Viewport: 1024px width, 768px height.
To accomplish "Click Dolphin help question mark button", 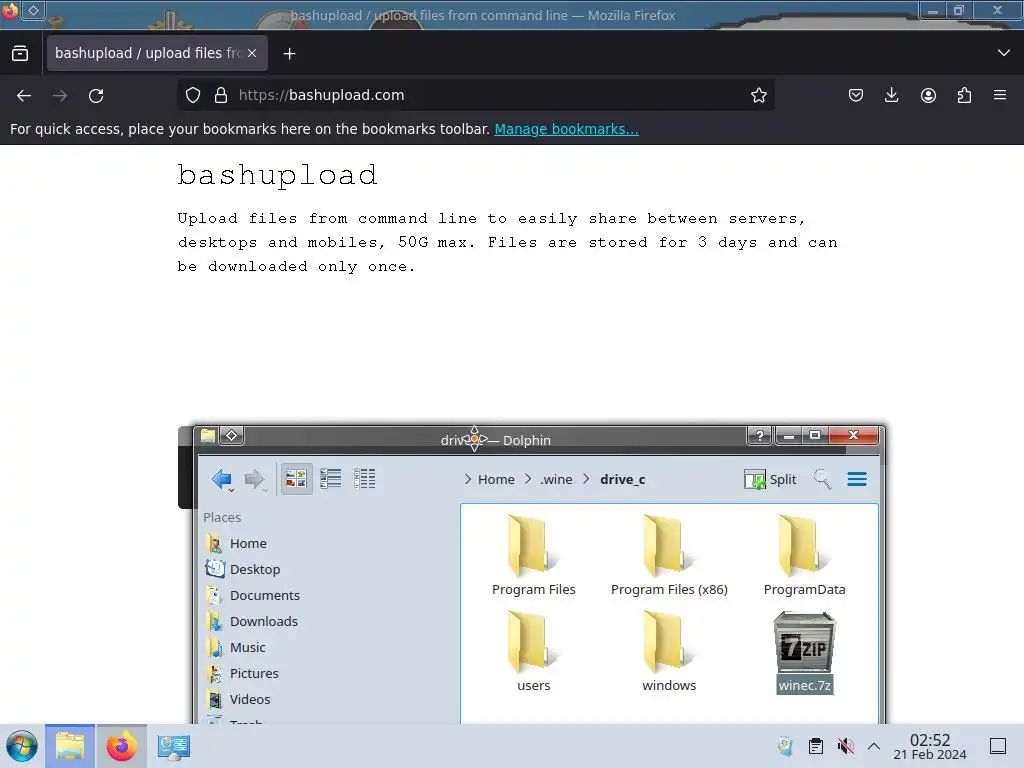I will tap(760, 436).
